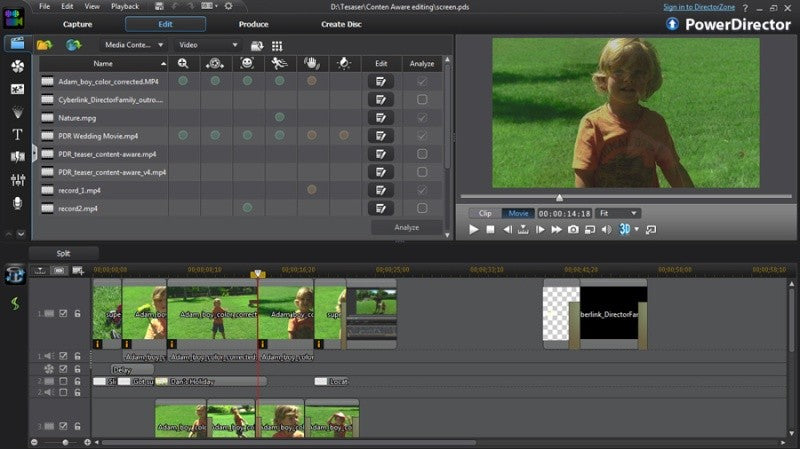Select the PDR_teaser_content-aware_v4.mp4 row
The height and width of the screenshot is (449, 800).
click(x=241, y=172)
